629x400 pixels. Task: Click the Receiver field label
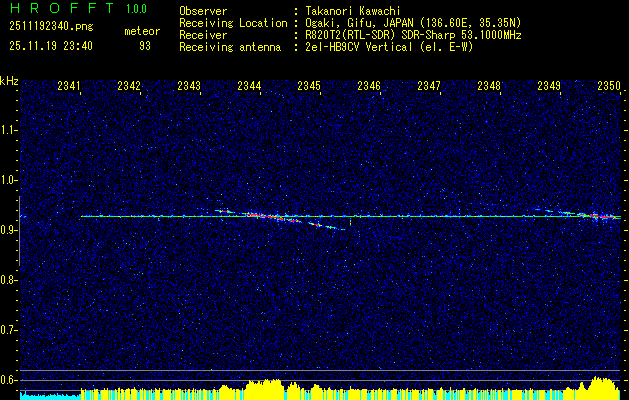(x=203, y=35)
